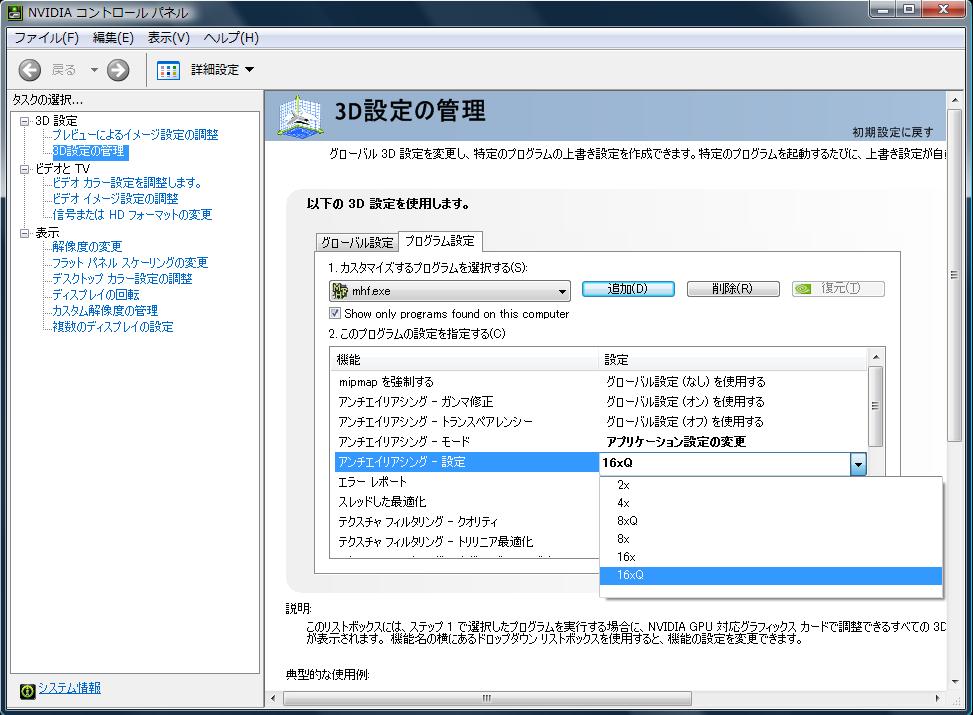Click the 設定 column header
The height and width of the screenshot is (715, 973).
(x=734, y=360)
